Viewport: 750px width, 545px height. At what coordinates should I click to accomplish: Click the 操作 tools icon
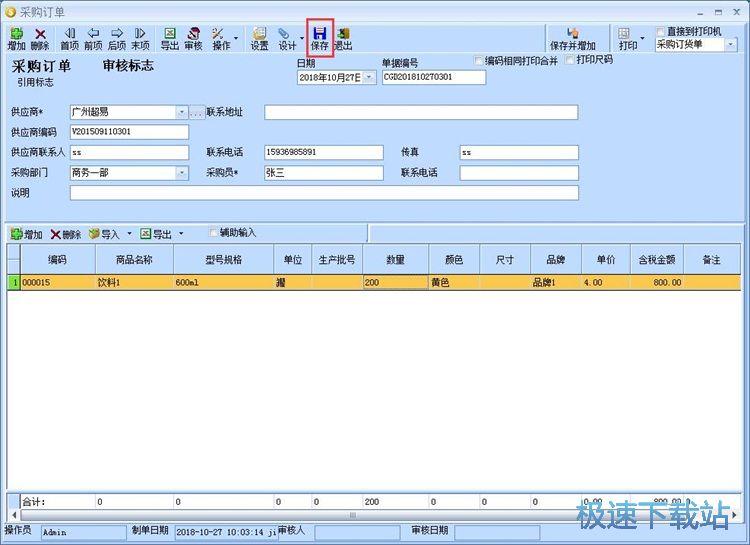(221, 39)
